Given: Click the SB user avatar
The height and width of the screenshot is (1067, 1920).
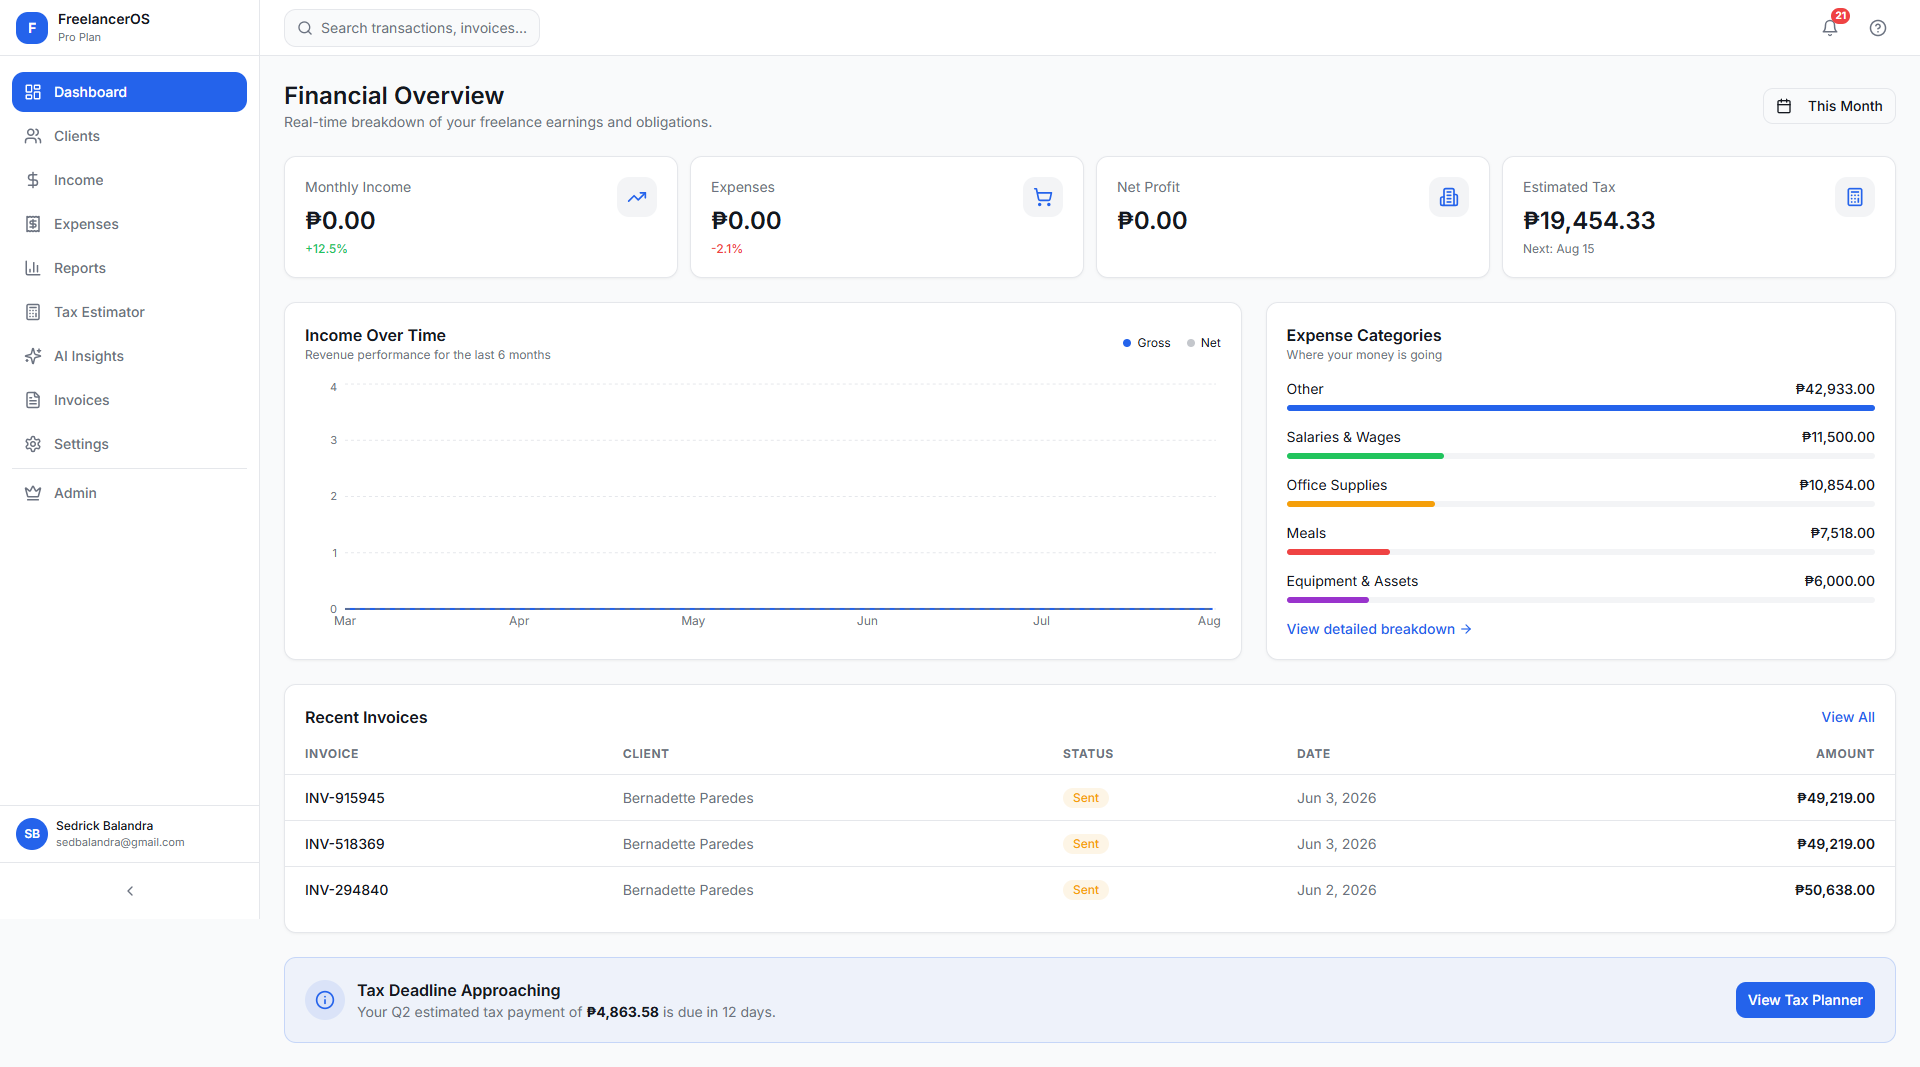Looking at the screenshot, I should [x=32, y=834].
